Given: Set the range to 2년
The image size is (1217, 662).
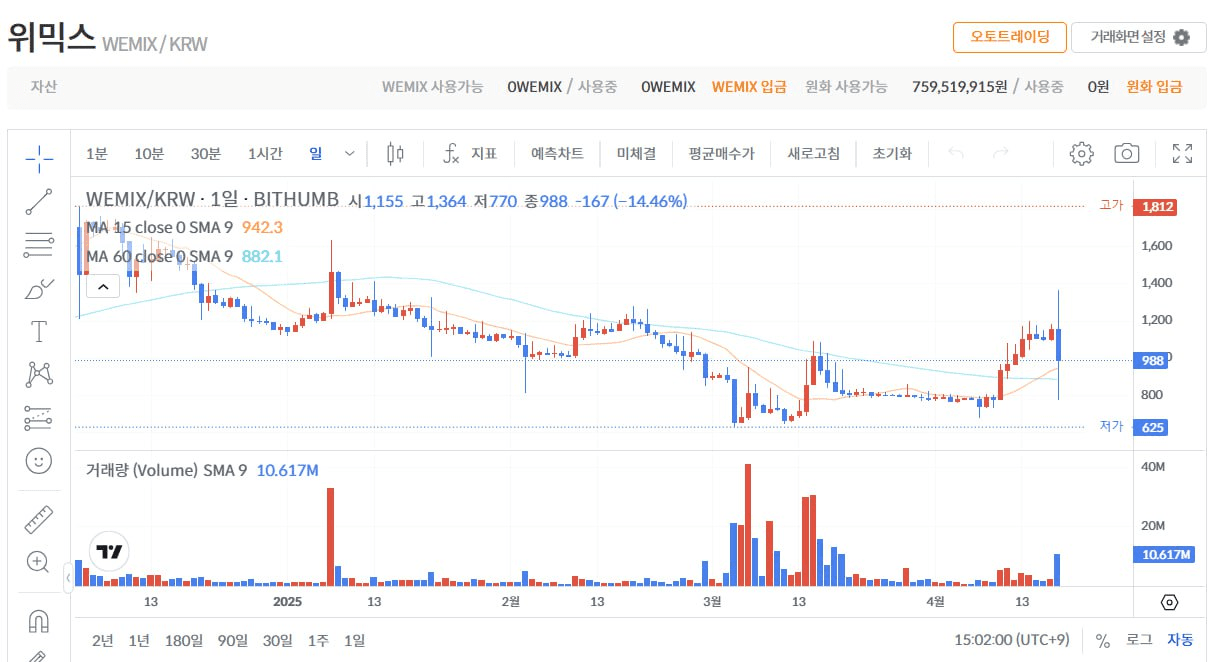Looking at the screenshot, I should [102, 640].
